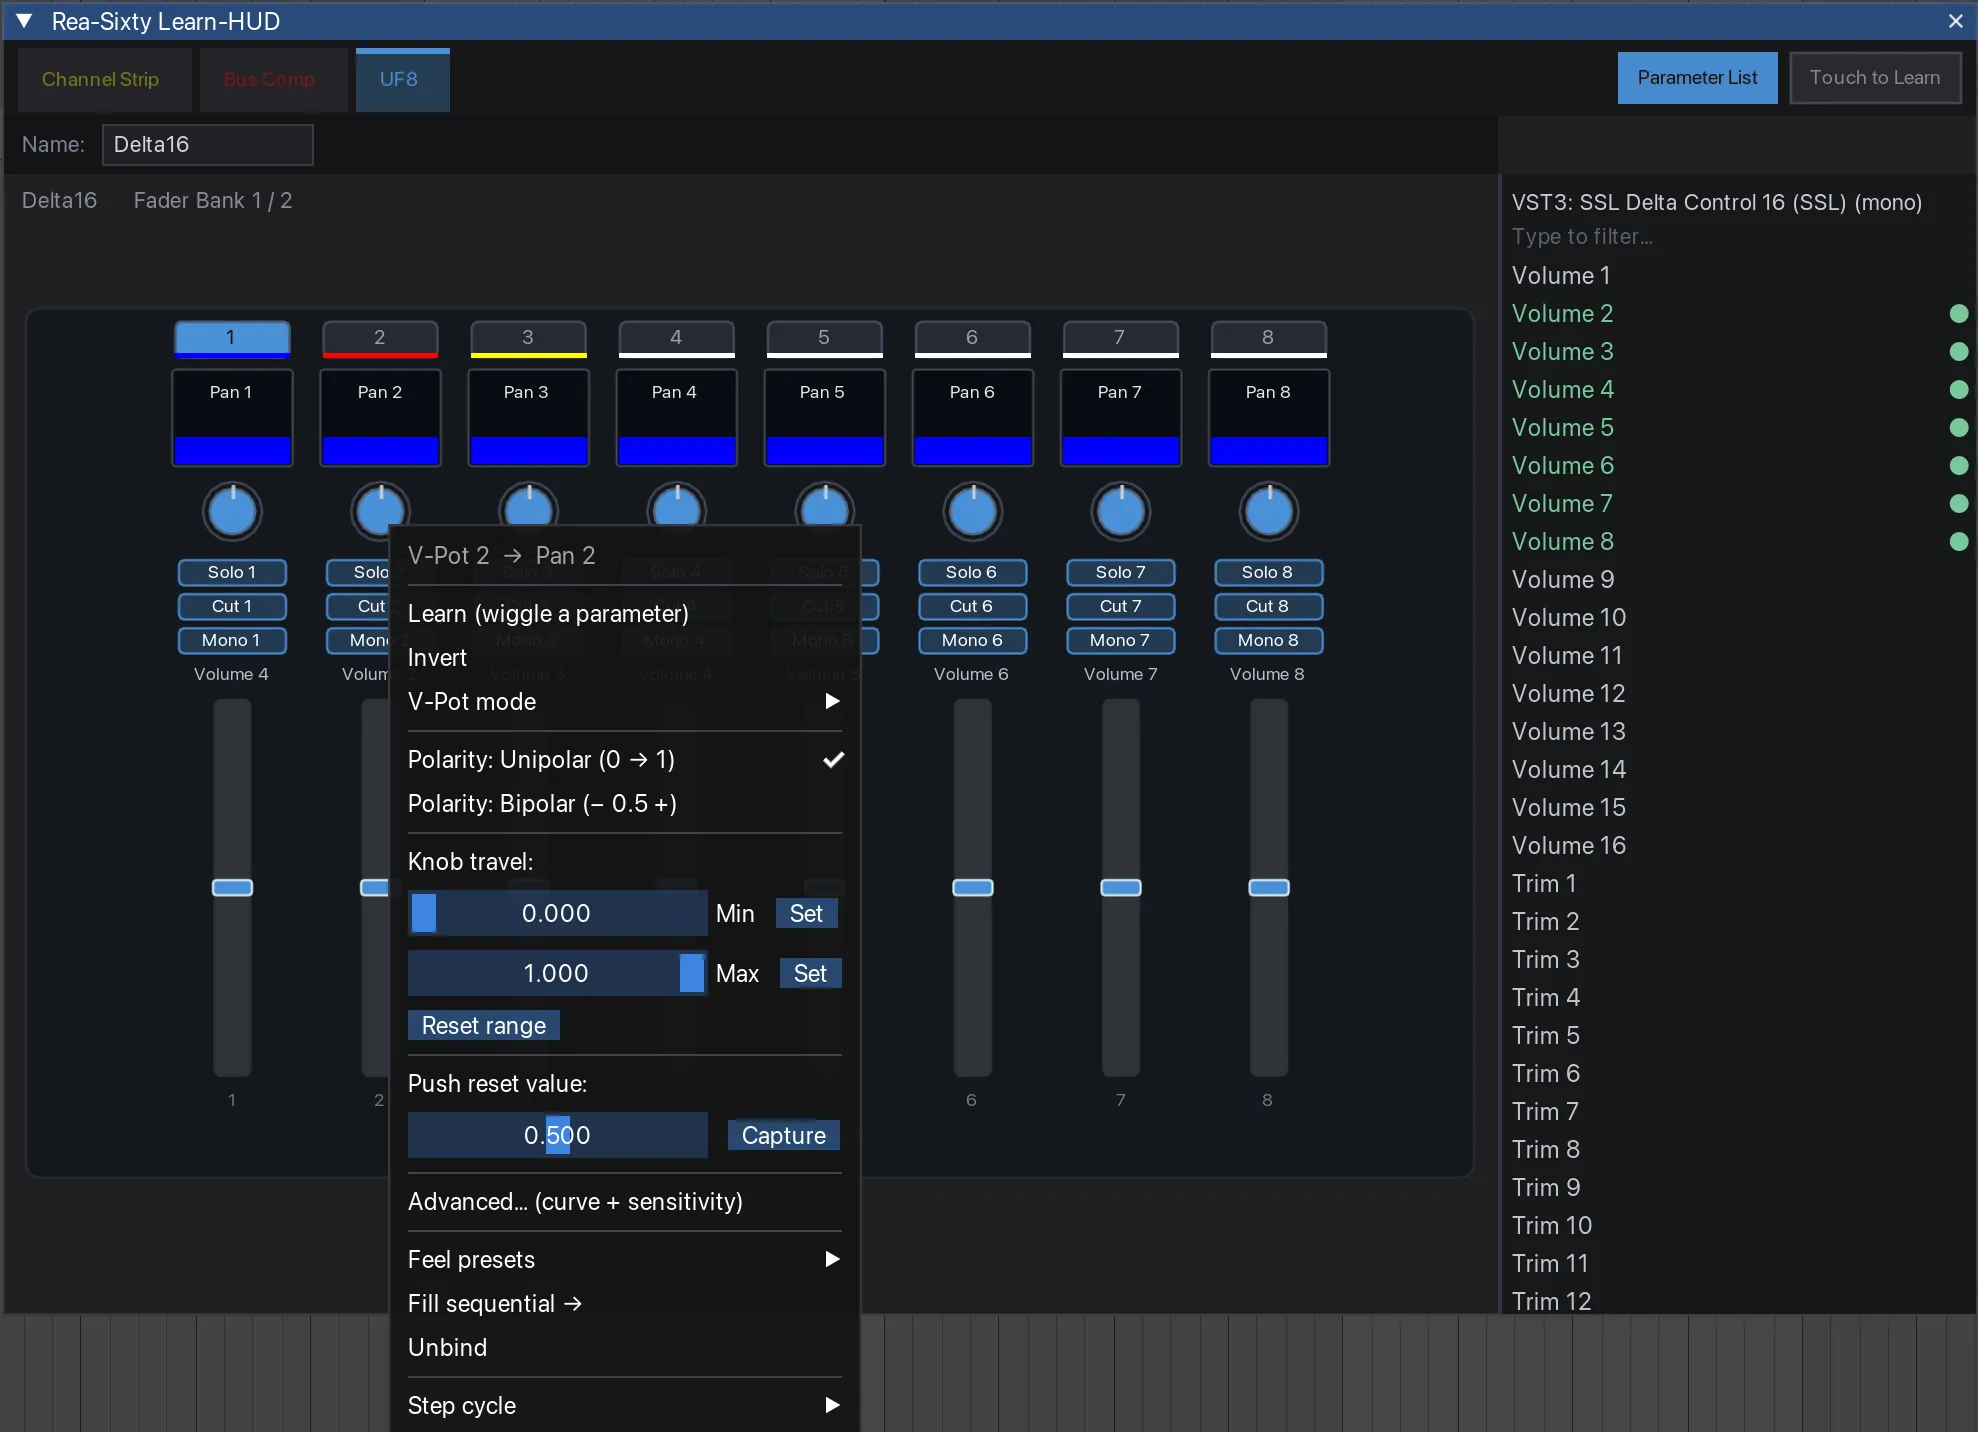Toggle the Mono 8 button
Viewport: 1978px width, 1432px height.
pyautogui.click(x=1268, y=640)
